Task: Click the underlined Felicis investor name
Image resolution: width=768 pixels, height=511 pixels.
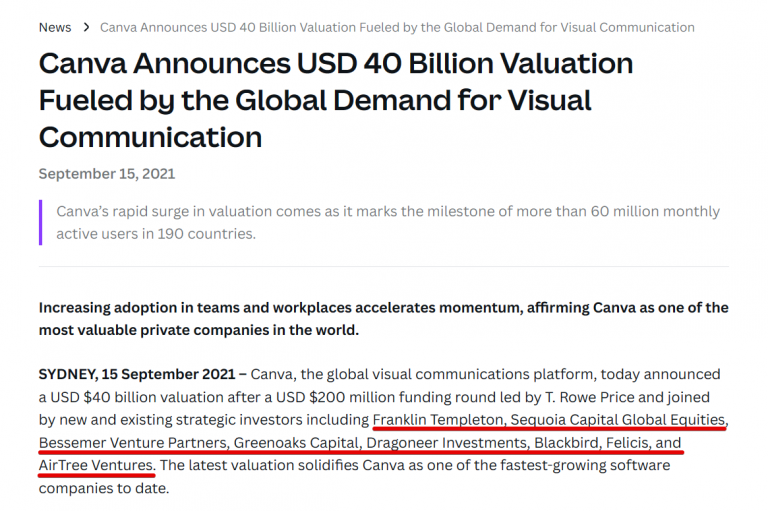Action: 628,443
